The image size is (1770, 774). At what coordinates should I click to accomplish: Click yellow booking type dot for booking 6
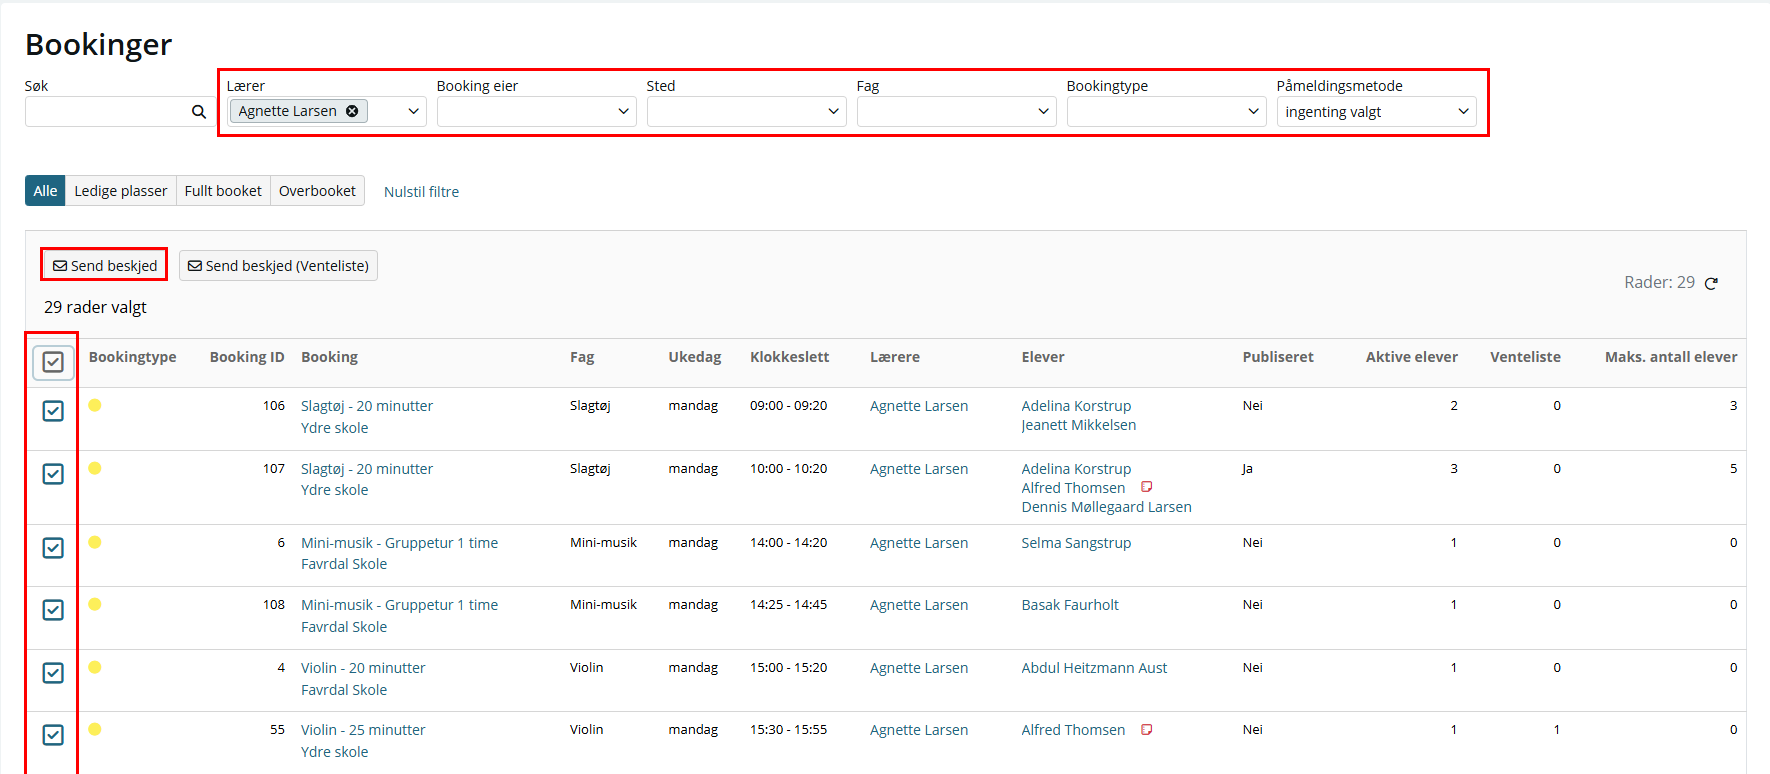click(95, 542)
